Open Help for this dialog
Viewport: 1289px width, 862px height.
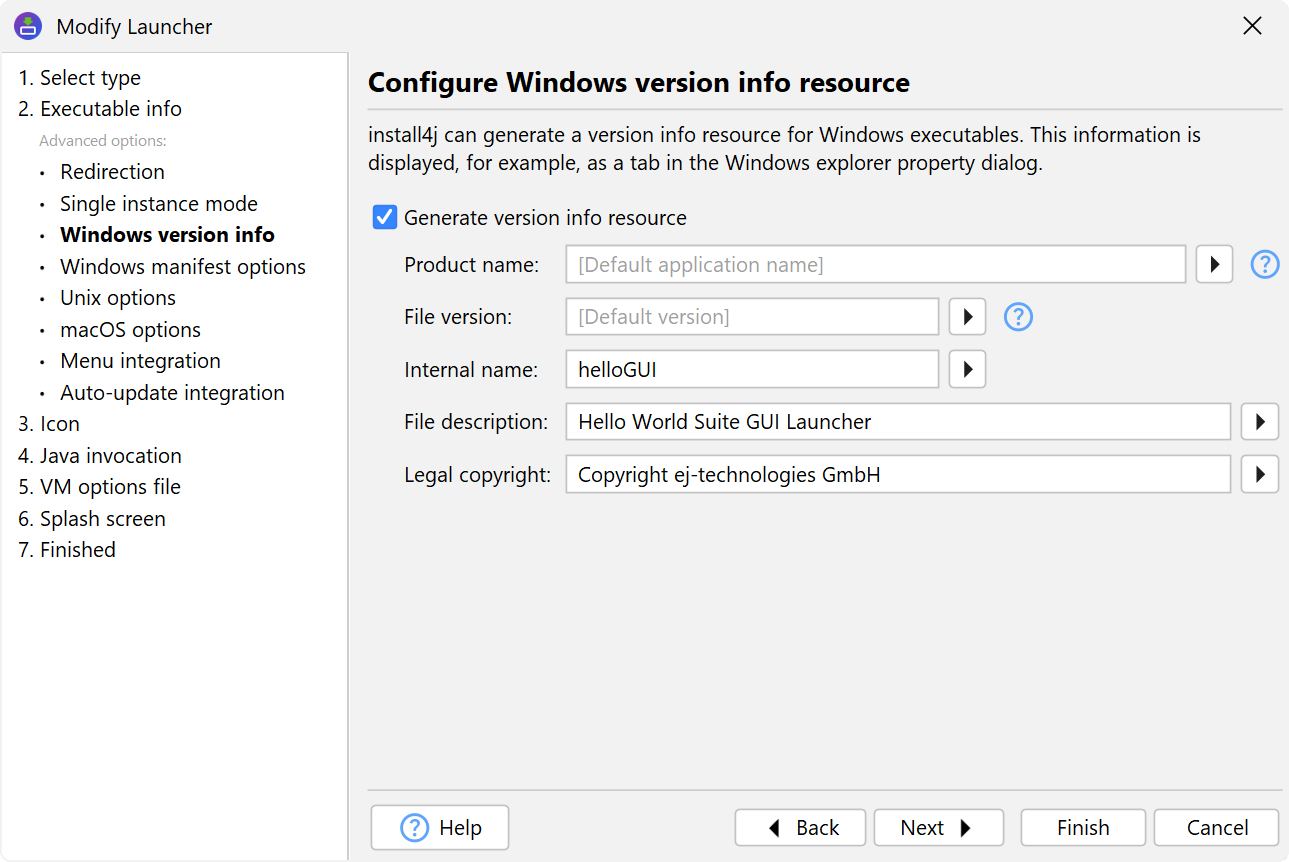[x=440, y=828]
